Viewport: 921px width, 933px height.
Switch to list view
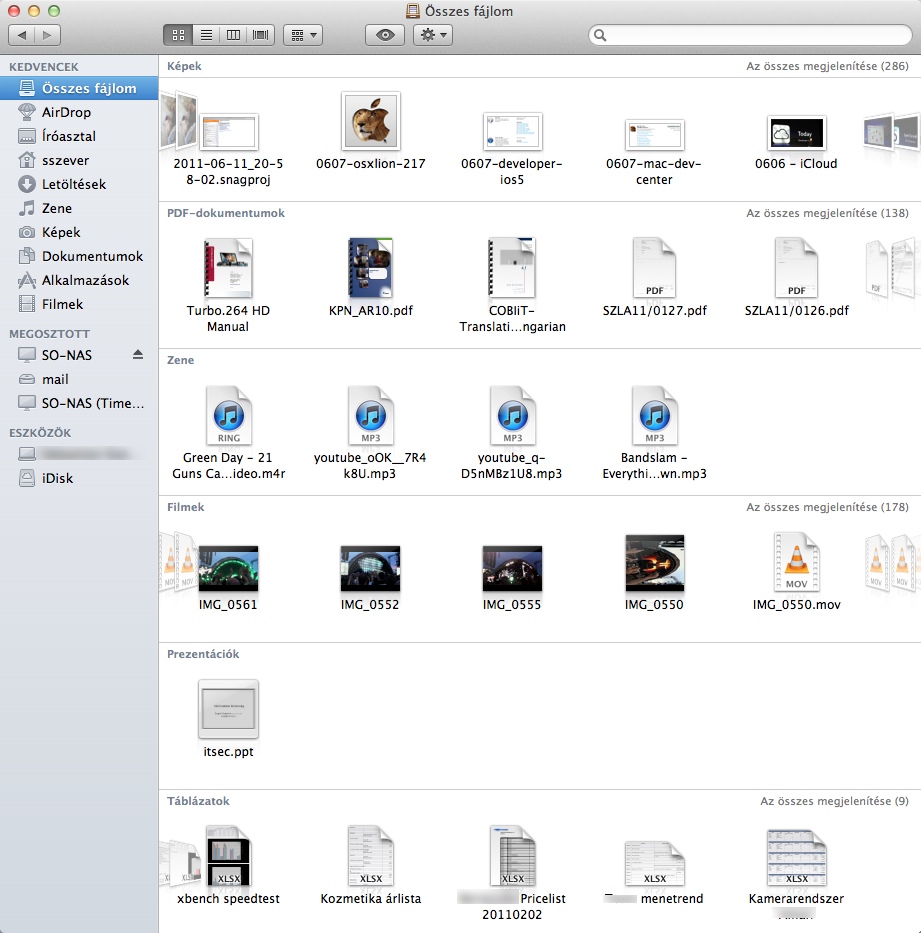pyautogui.click(x=206, y=35)
